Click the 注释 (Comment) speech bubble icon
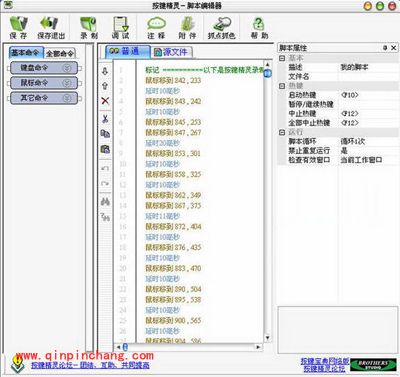The image size is (400, 377). 156,27
